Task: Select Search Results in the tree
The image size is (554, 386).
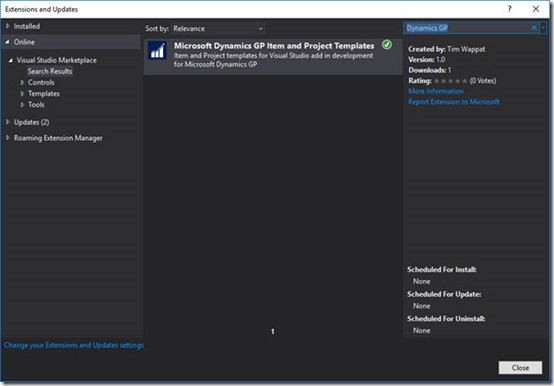Action: pos(50,71)
